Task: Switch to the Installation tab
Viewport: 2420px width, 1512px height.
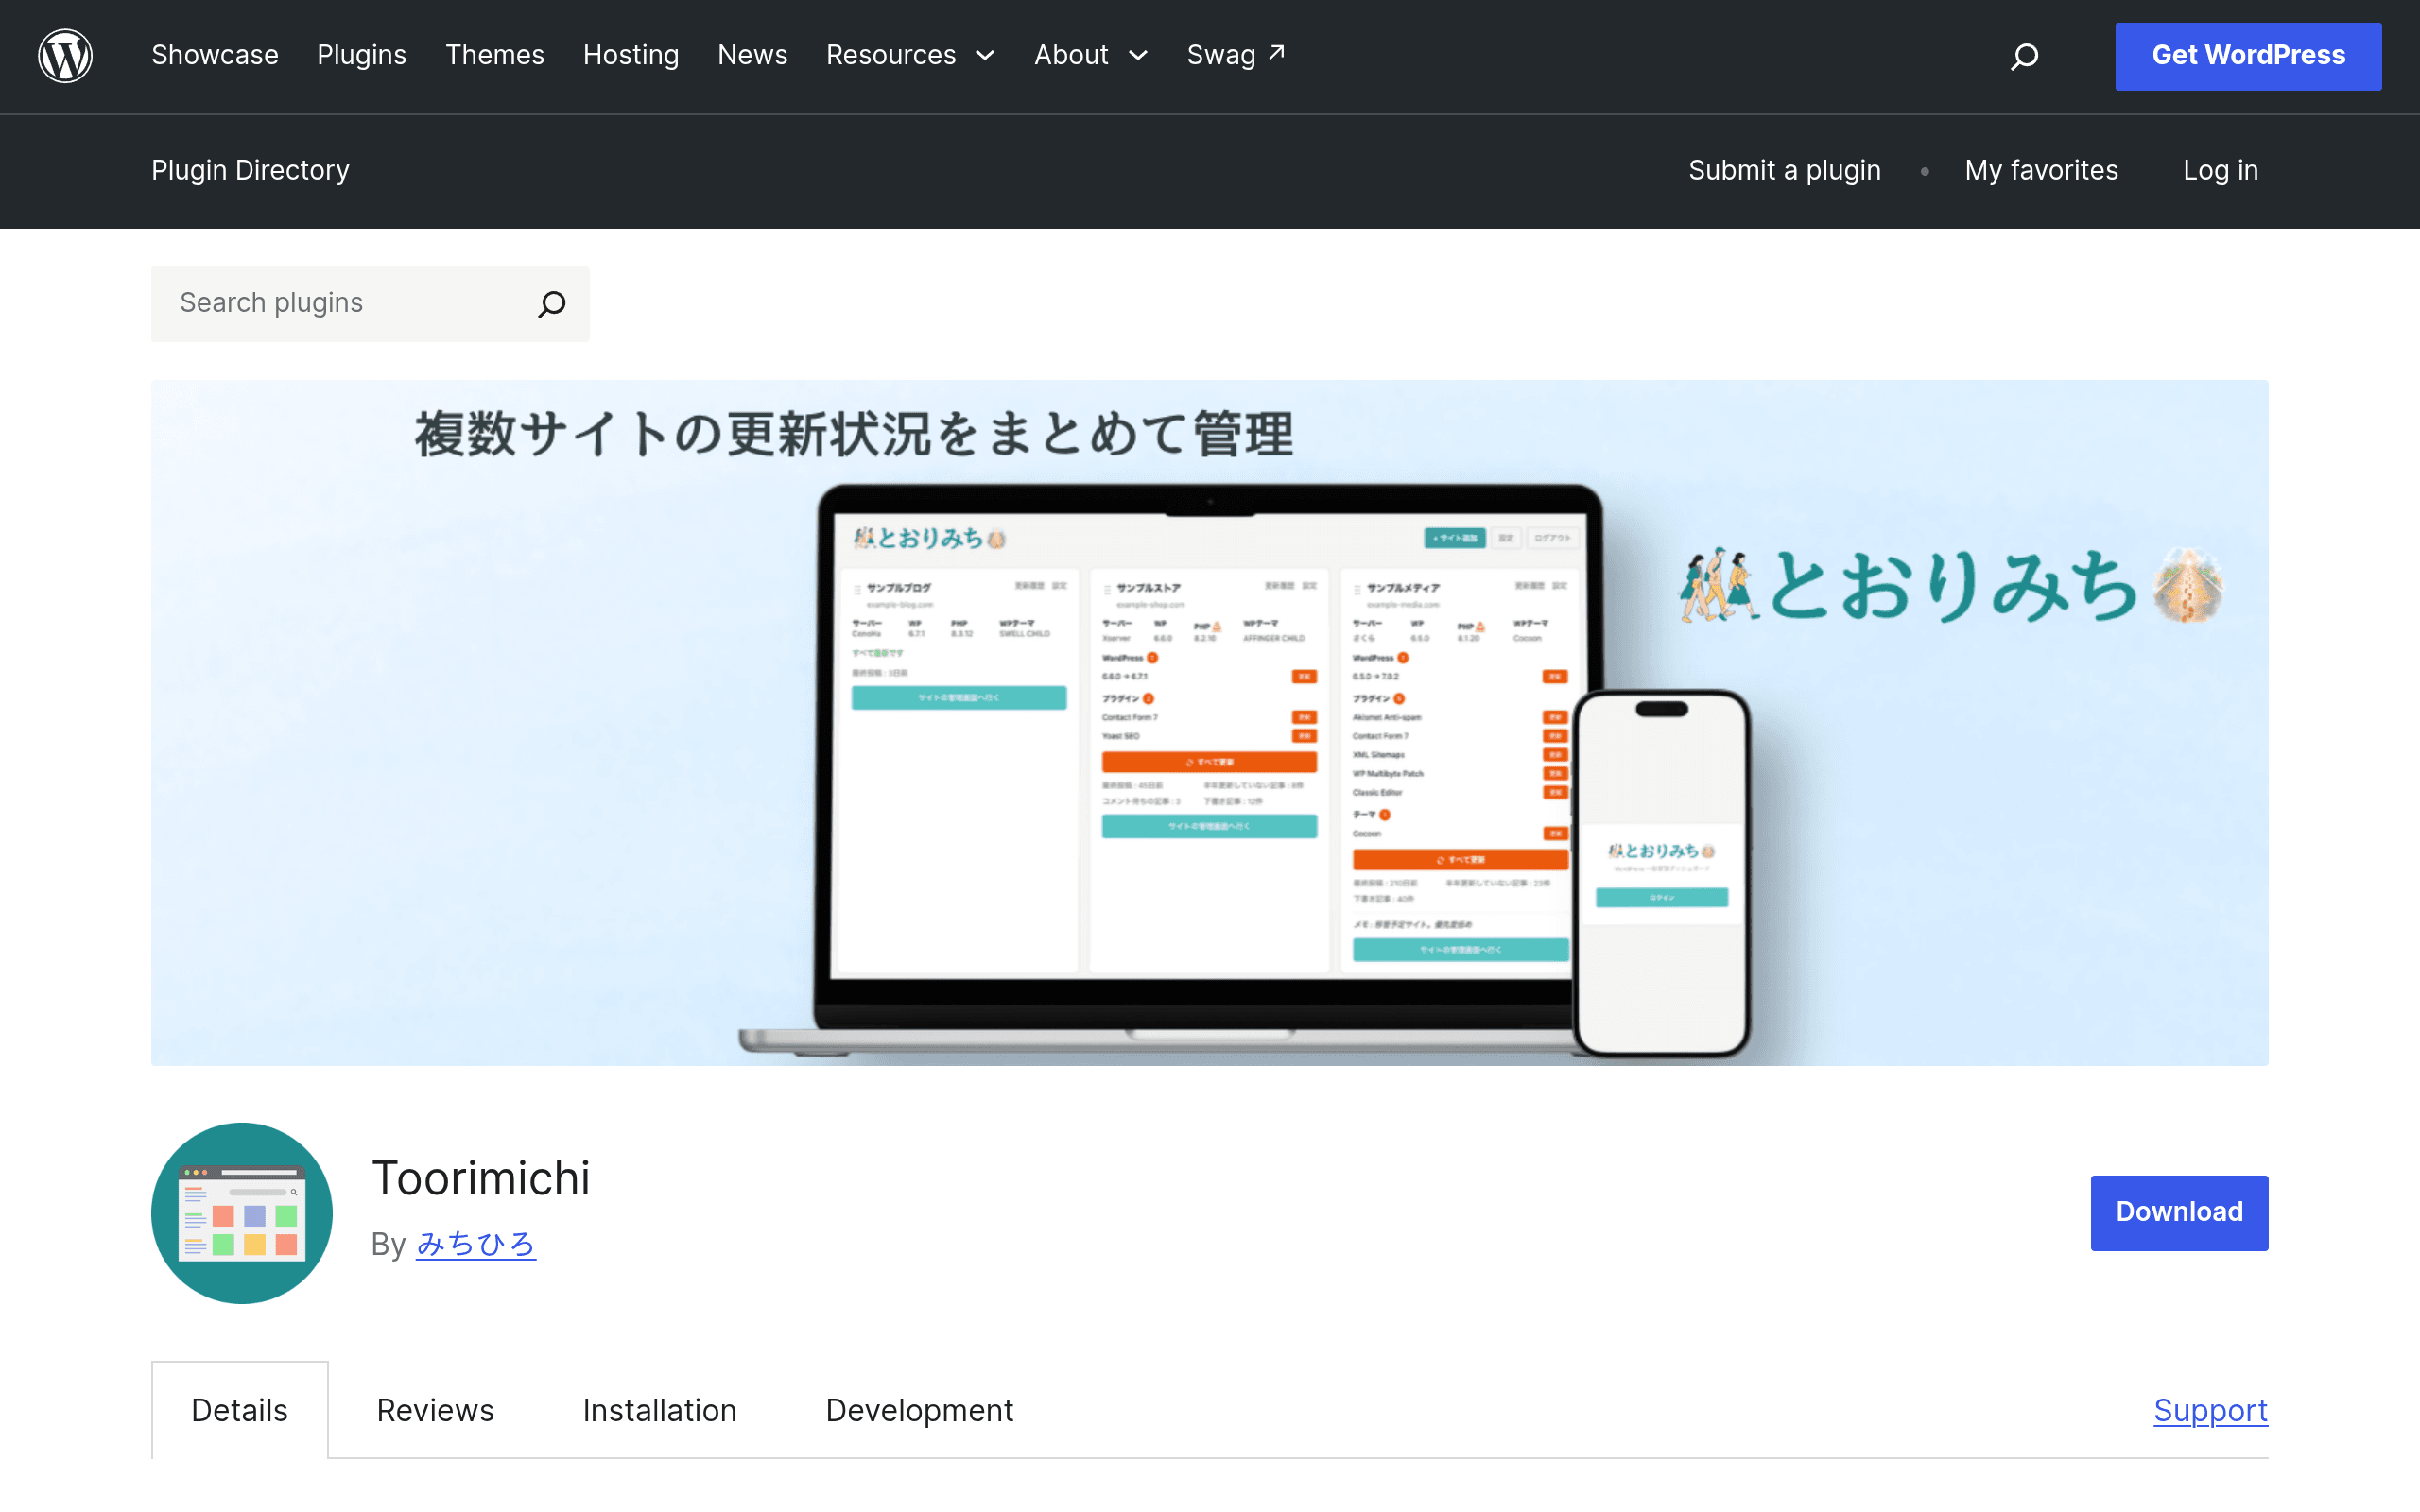Action: 660,1410
